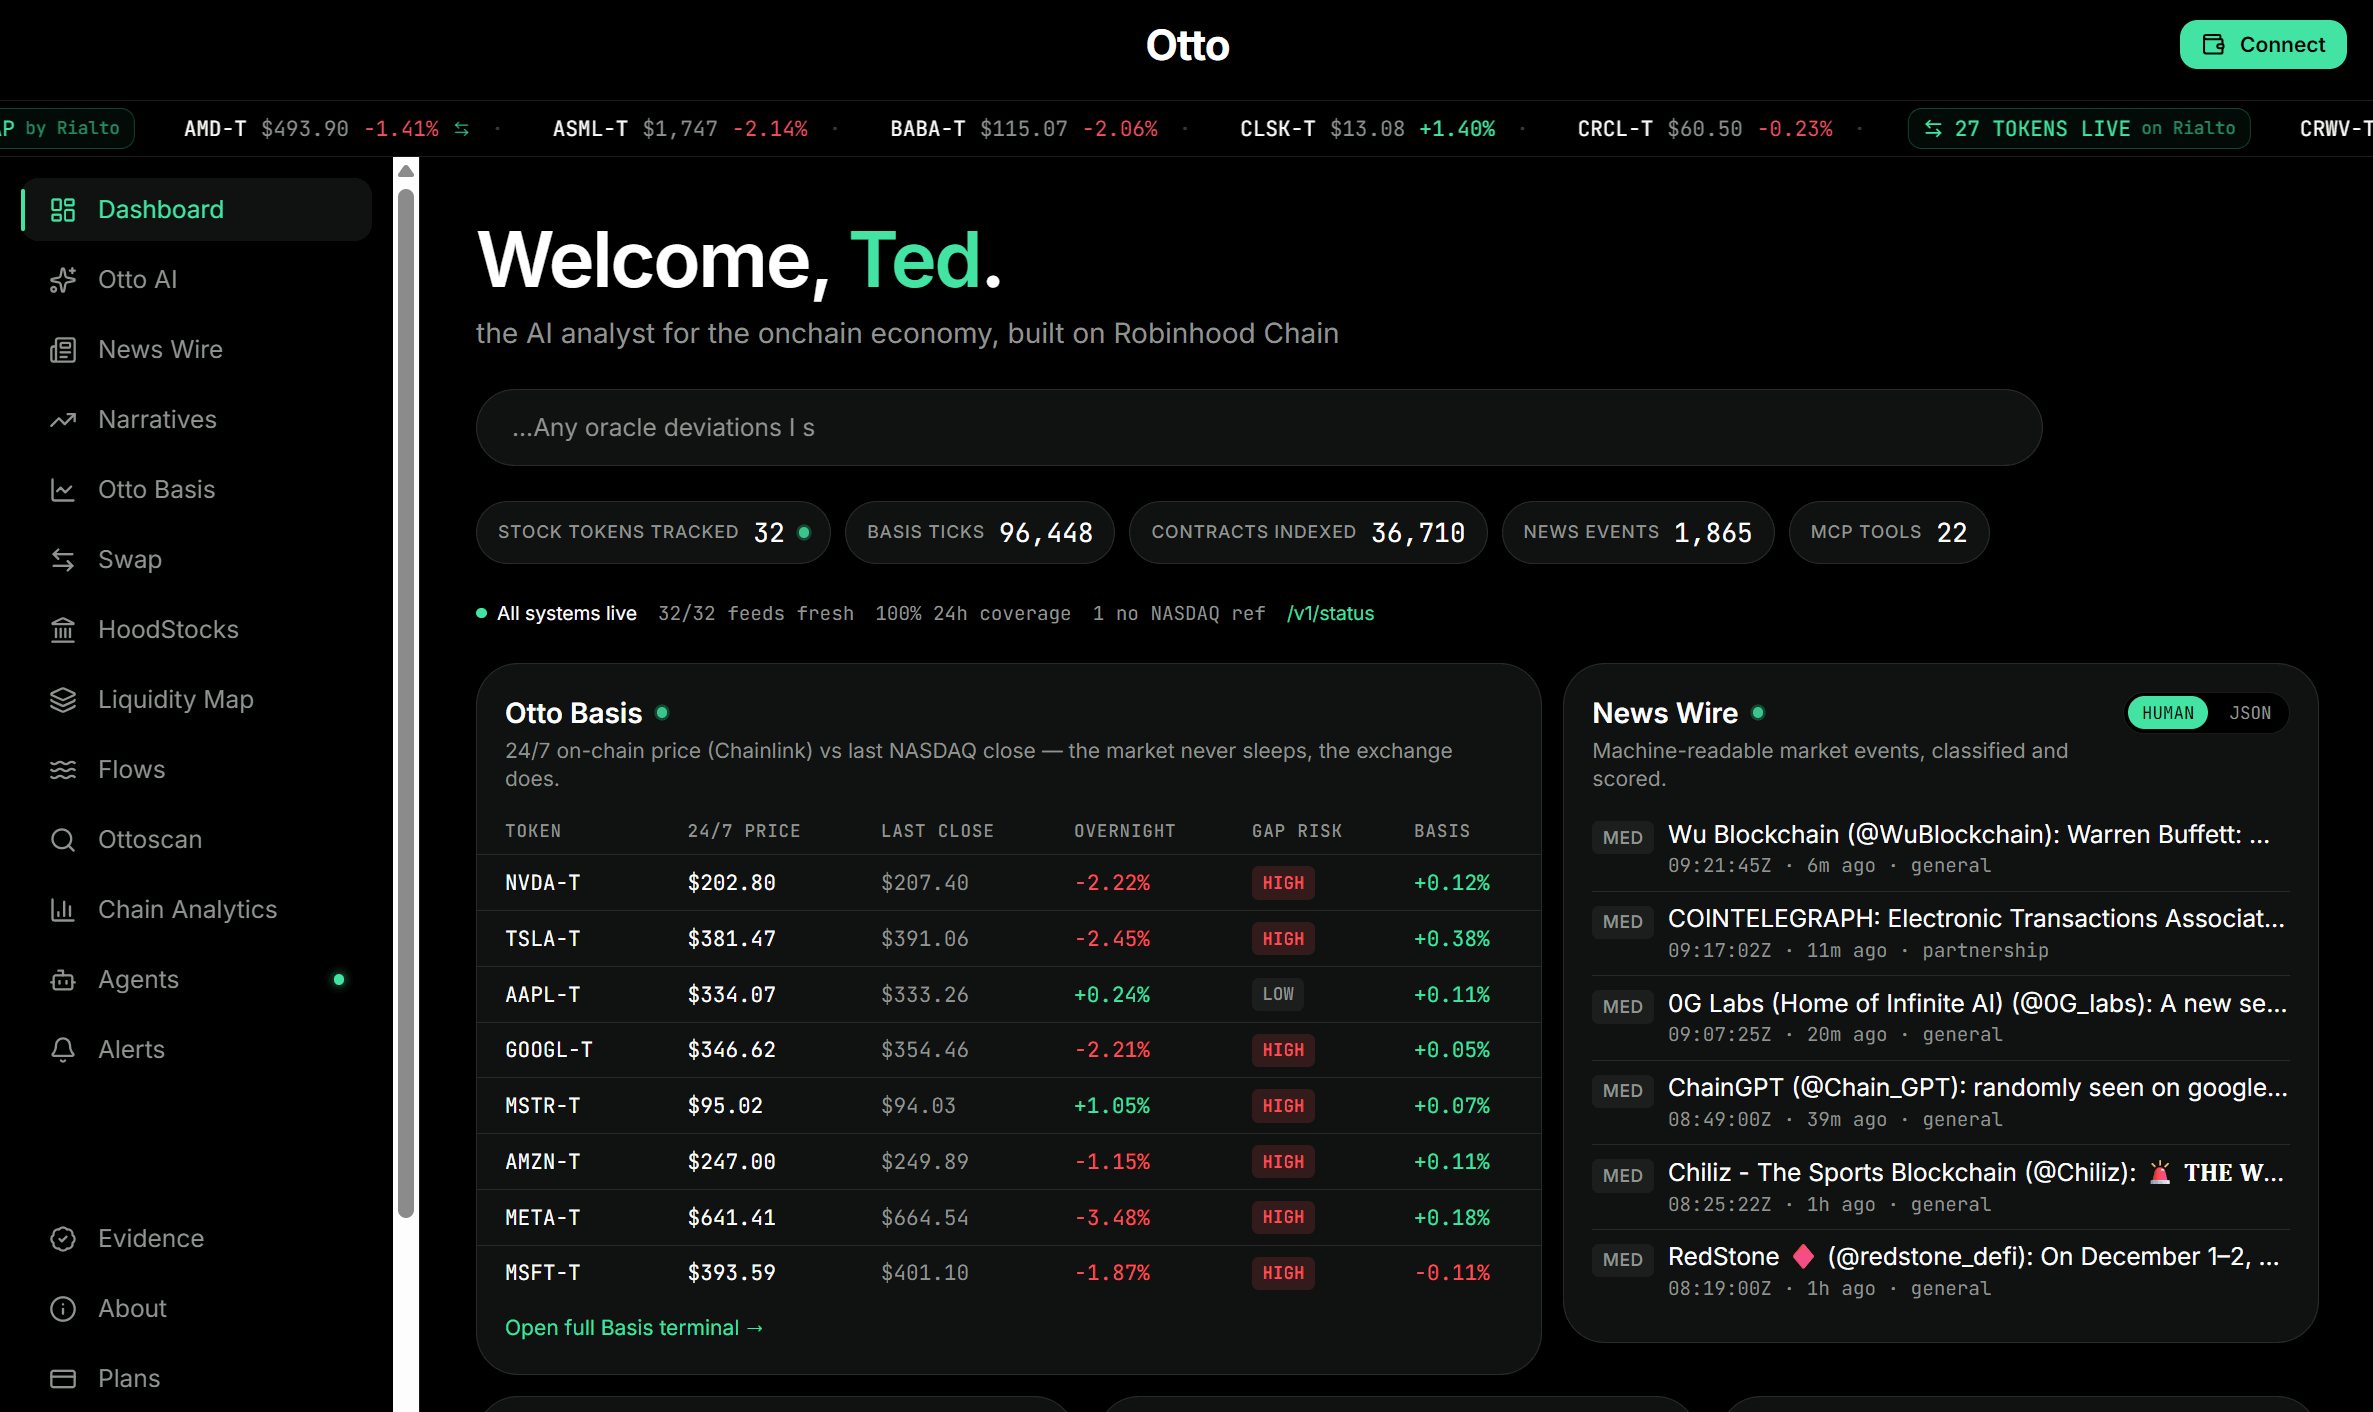Viewport: 2373px width, 1412px height.
Task: Click the MSTR-T last close $94.03
Action: (918, 1106)
